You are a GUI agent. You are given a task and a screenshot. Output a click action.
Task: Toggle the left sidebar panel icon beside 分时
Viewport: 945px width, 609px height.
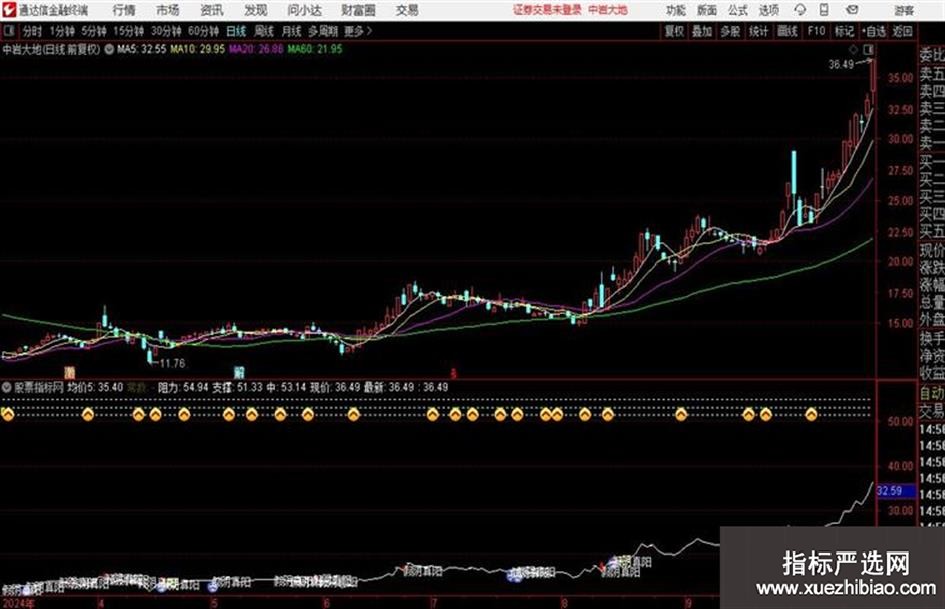[x=8, y=31]
